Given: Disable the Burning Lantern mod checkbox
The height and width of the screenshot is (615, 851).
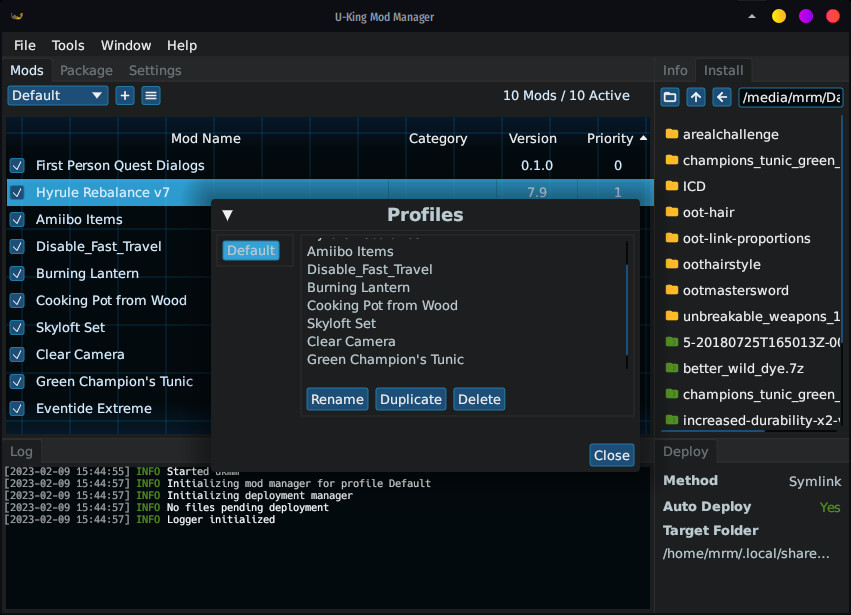Looking at the screenshot, I should tap(17, 273).
